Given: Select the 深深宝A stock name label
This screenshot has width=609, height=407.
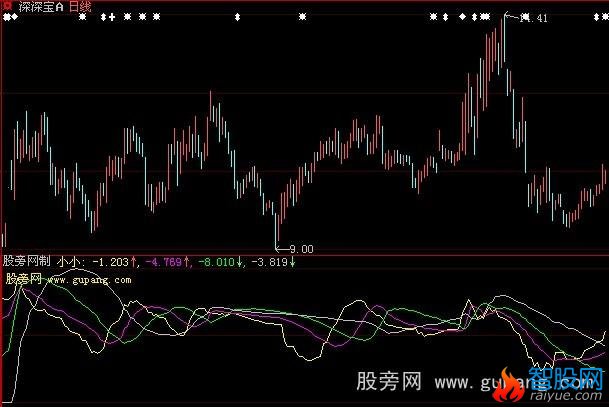Looking at the screenshot, I should point(40,6).
